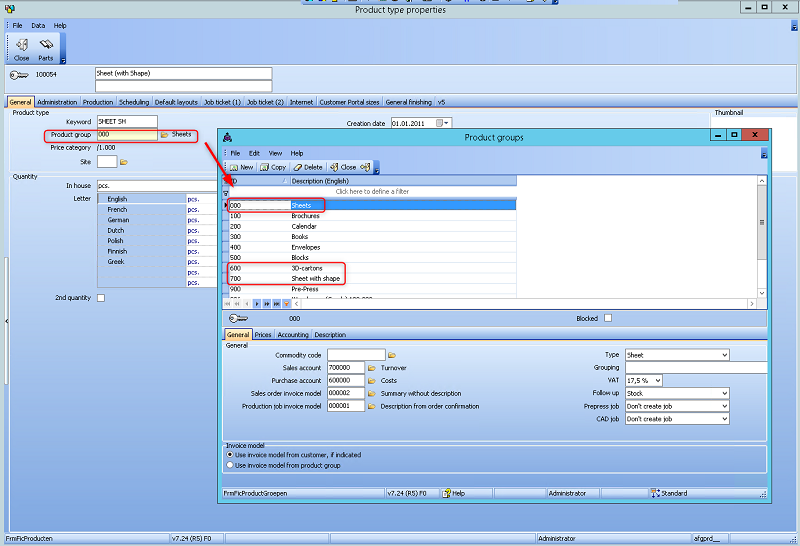Switch to the Production tab
Image resolution: width=800 pixels, height=546 pixels.
coord(98,102)
